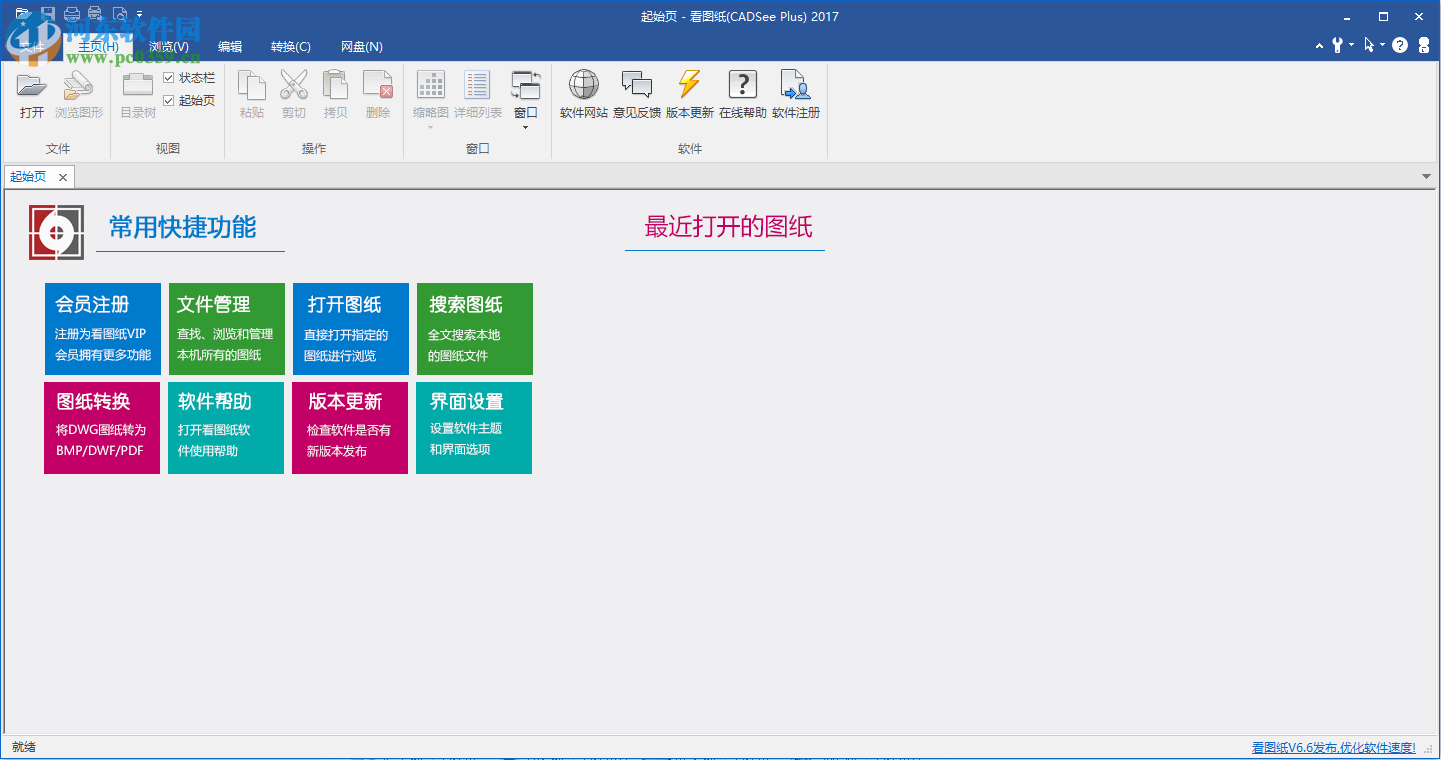This screenshot has height=760, width=1441.
Task: Expand the quick access toolbar customization arrow
Action: pyautogui.click(x=140, y=14)
